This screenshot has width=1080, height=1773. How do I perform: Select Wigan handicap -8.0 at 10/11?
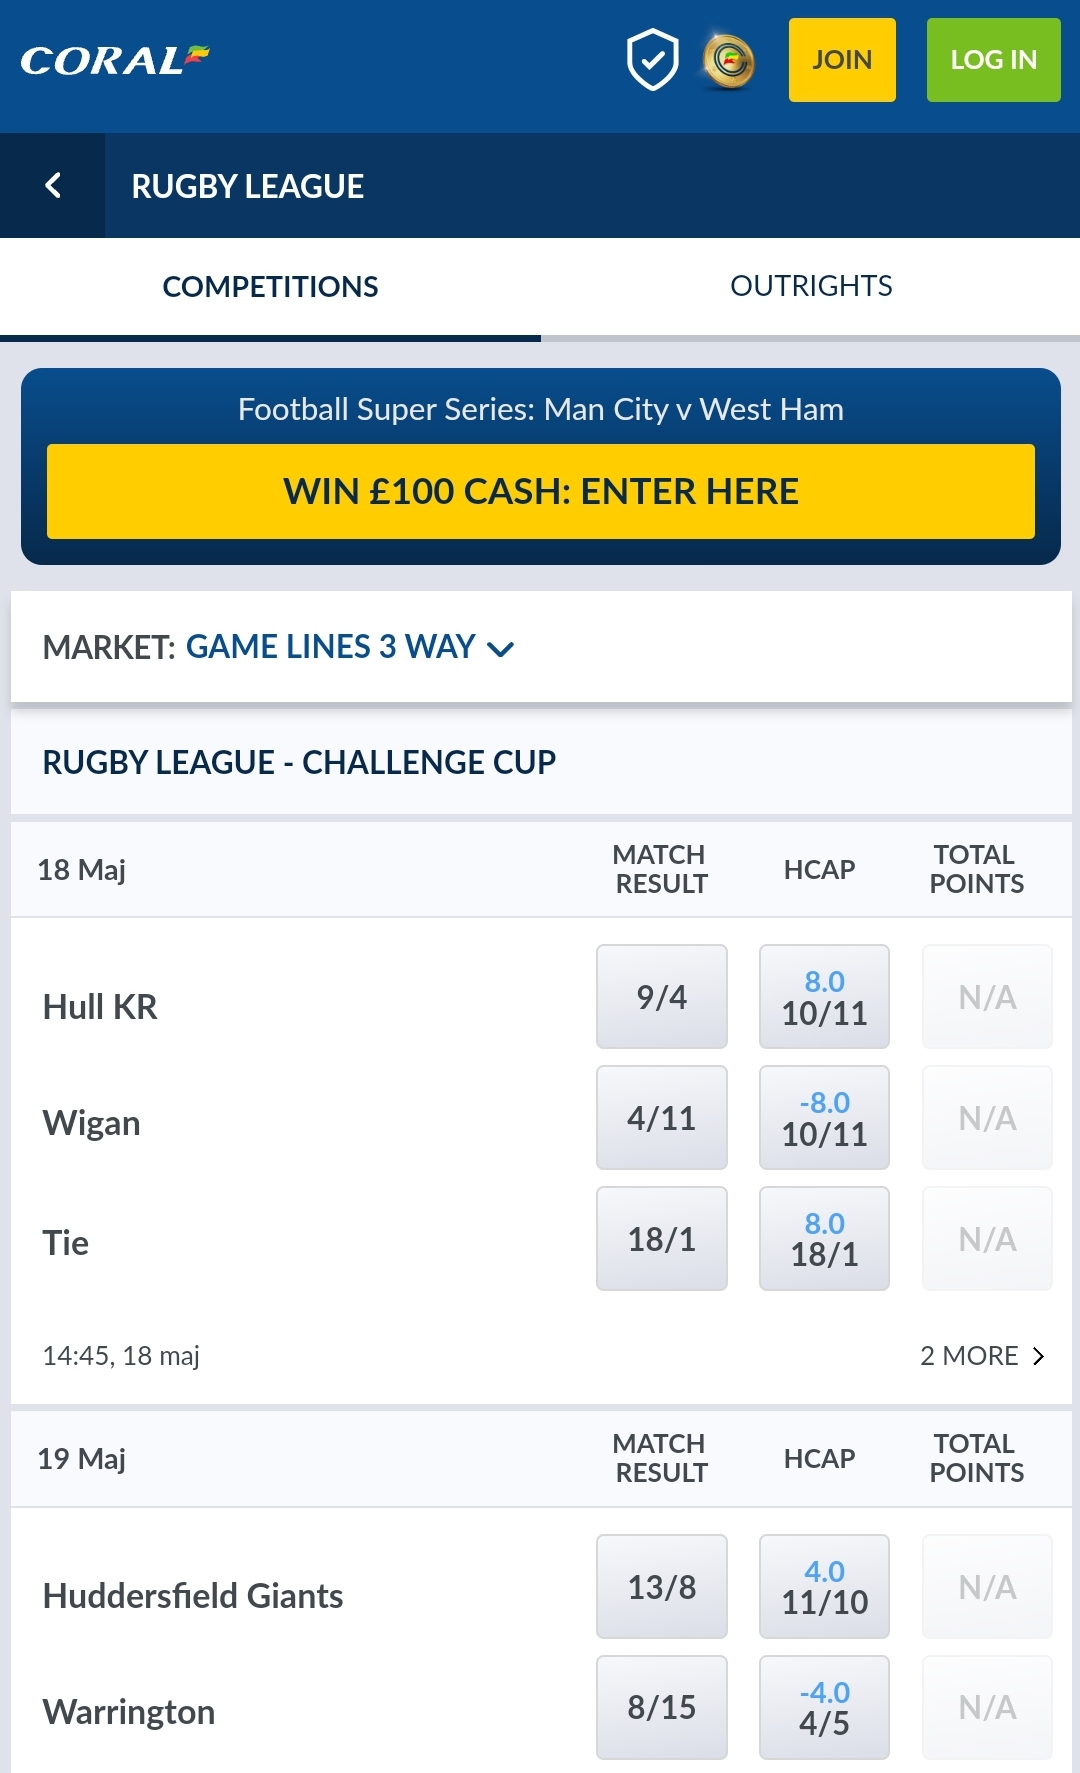click(x=823, y=1117)
